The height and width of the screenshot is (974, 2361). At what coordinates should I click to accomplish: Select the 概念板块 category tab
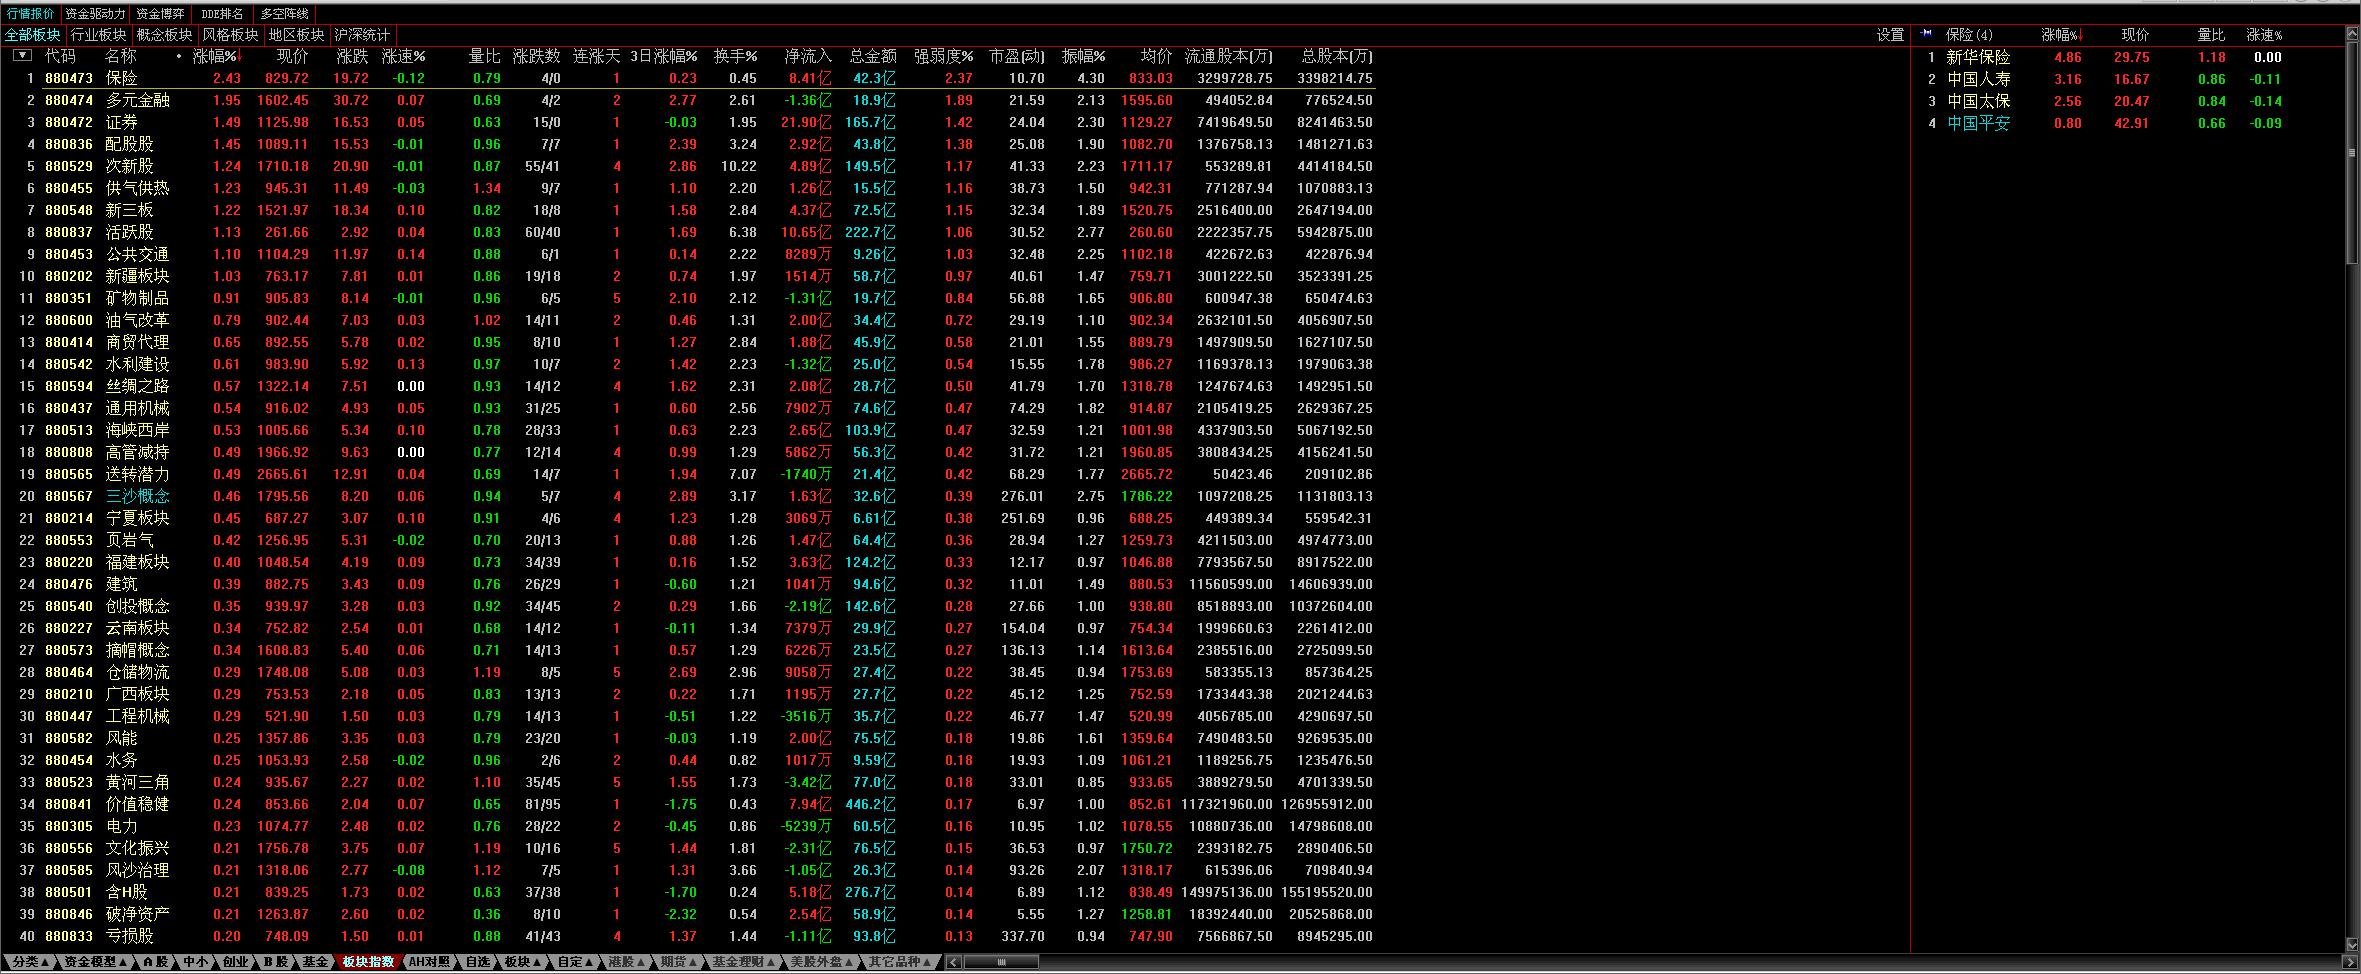click(165, 35)
